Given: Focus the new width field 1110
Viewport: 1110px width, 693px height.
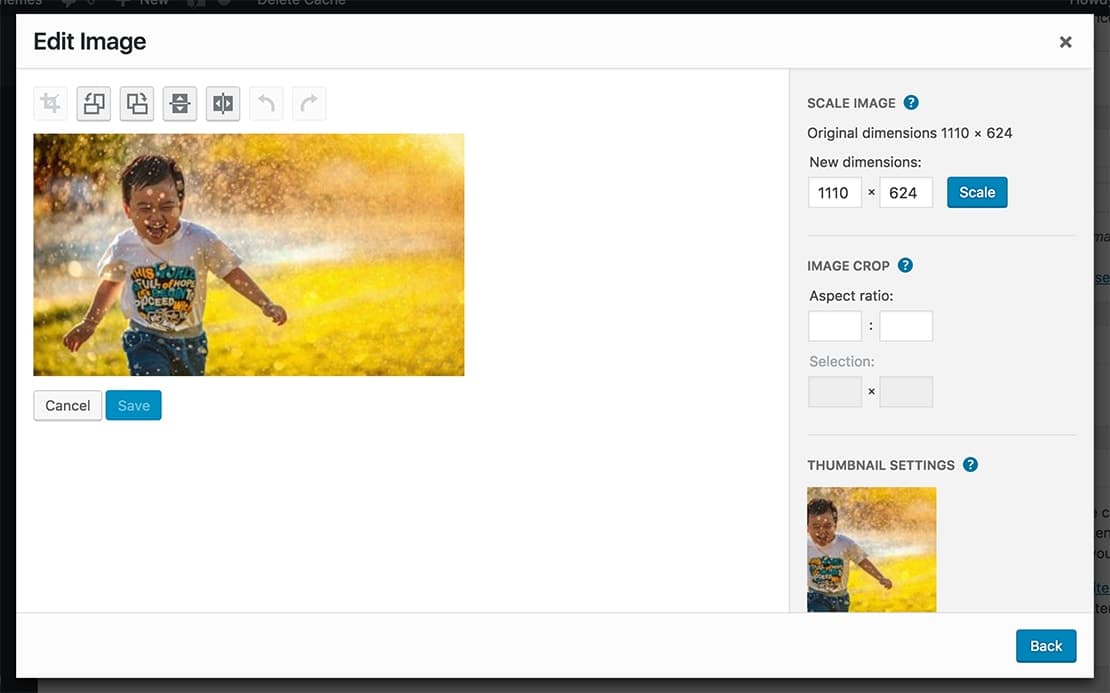Looking at the screenshot, I should point(835,193).
